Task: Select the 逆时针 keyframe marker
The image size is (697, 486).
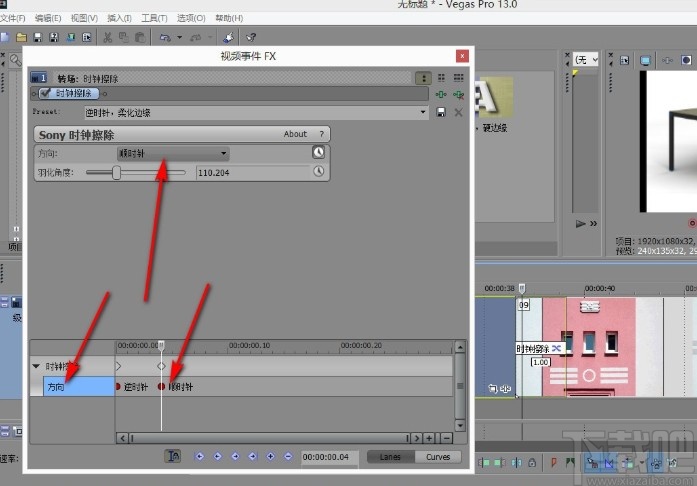Action: click(x=118, y=387)
